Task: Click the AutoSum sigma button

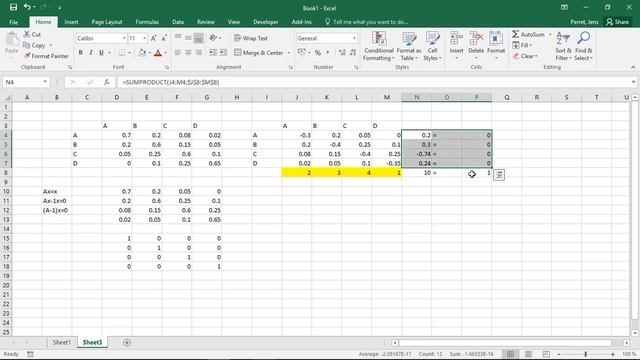Action: 528,34
